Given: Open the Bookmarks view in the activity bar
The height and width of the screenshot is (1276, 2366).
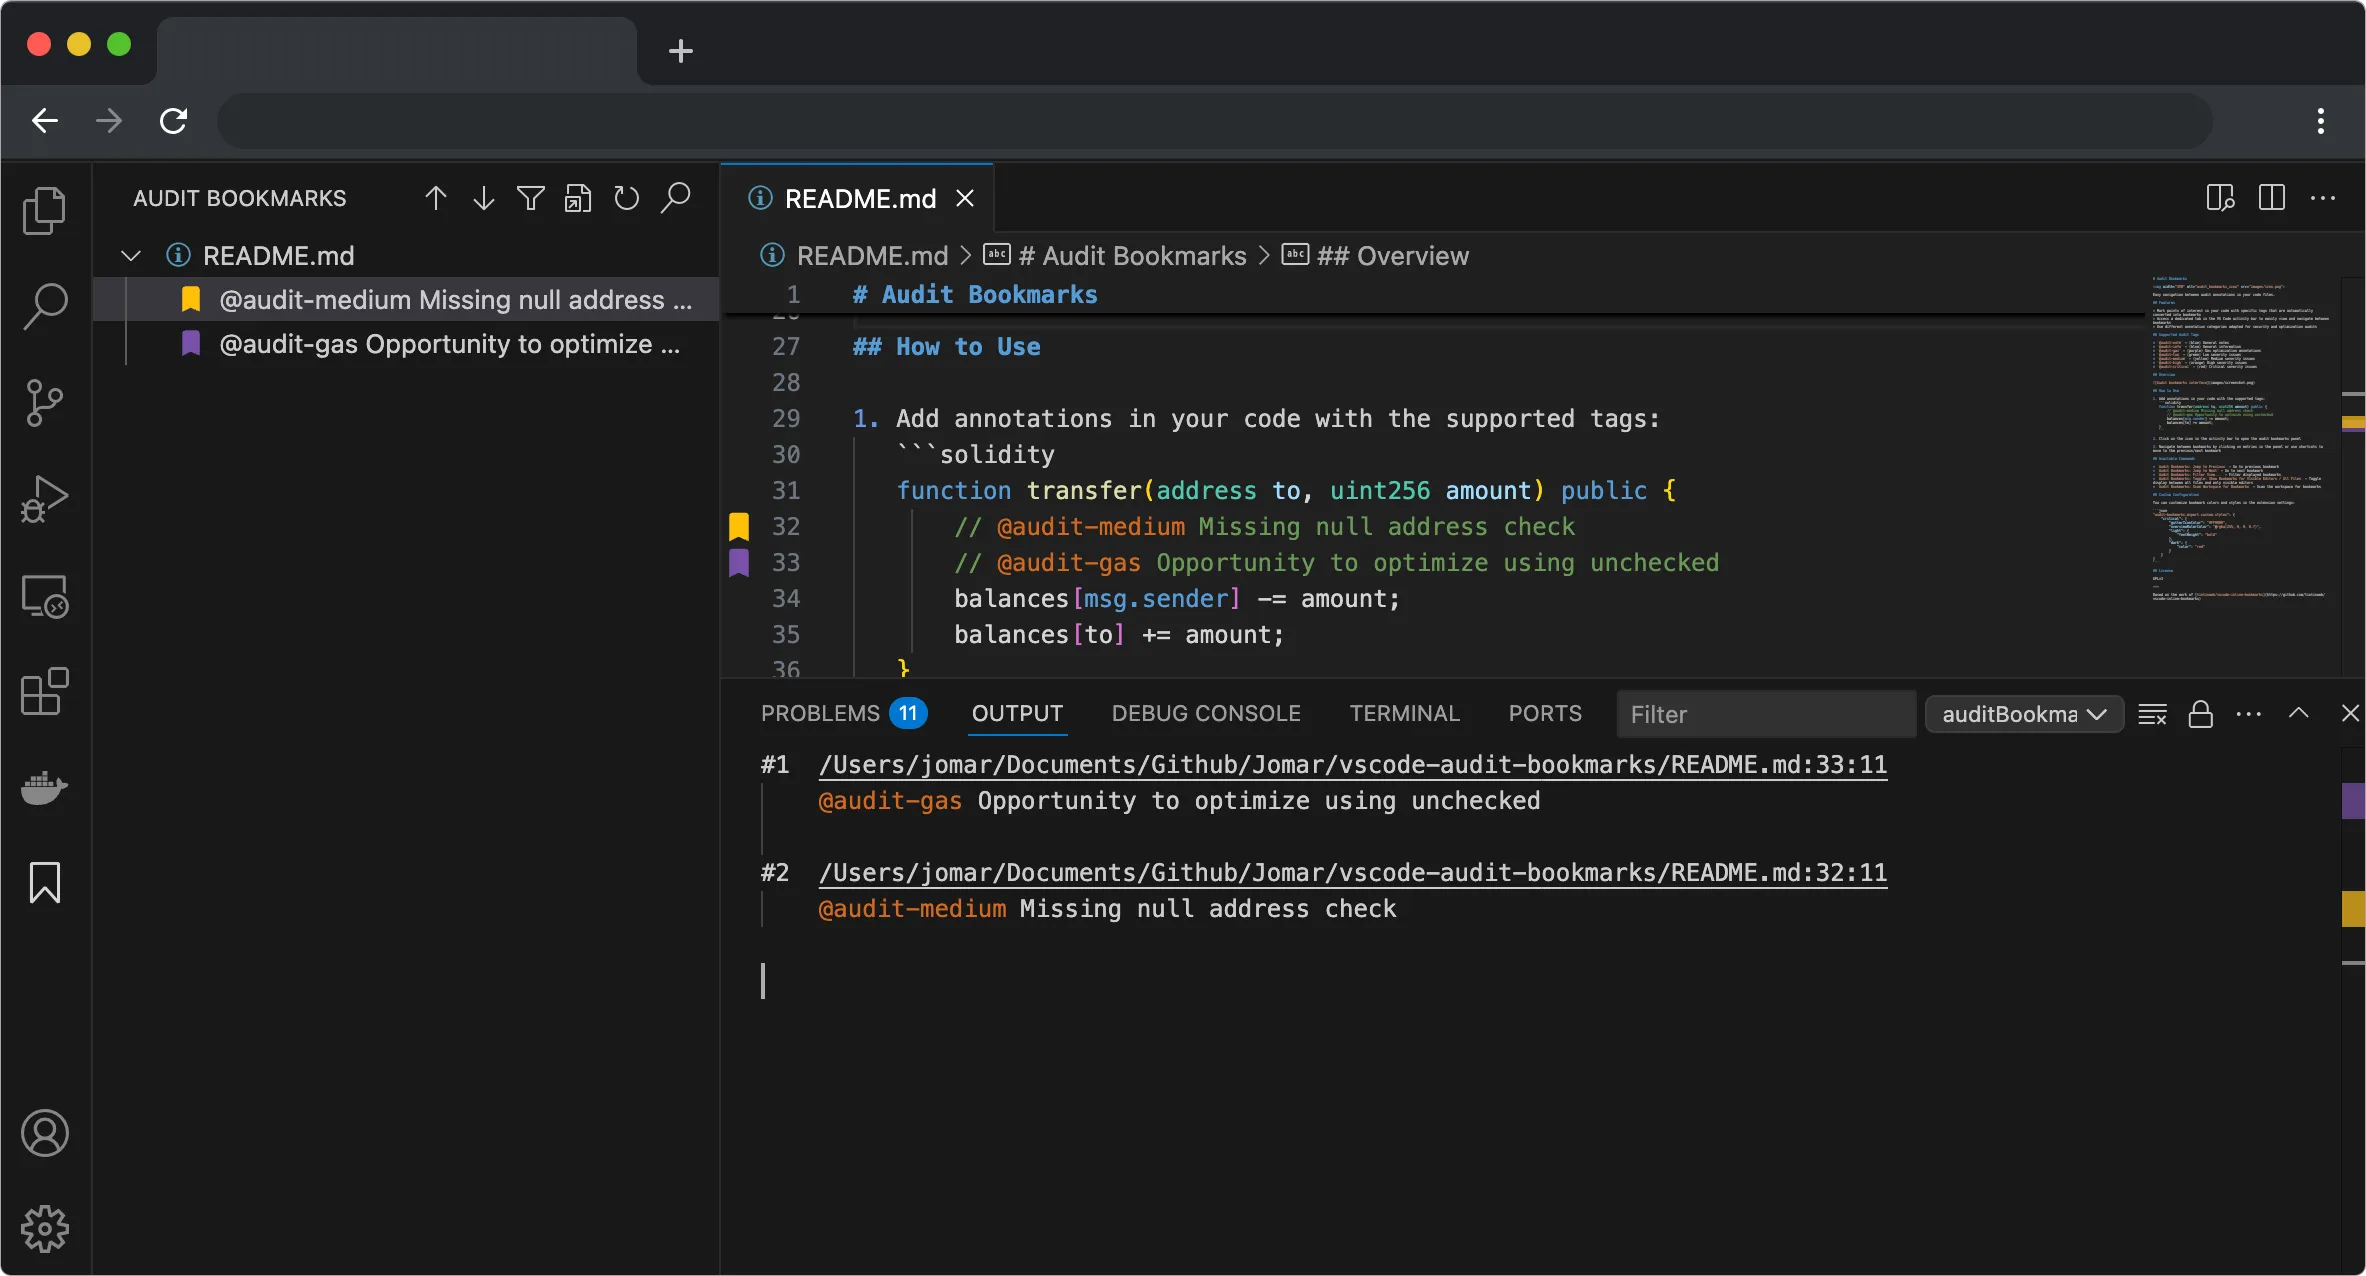Looking at the screenshot, I should (x=44, y=882).
